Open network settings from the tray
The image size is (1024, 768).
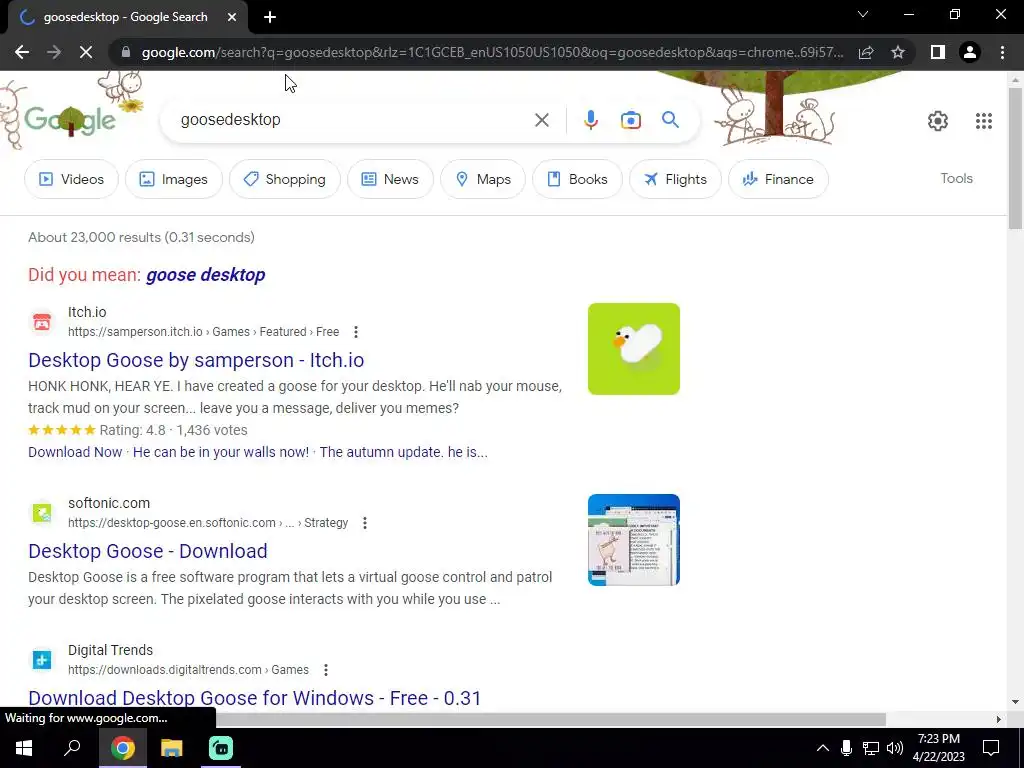point(871,748)
